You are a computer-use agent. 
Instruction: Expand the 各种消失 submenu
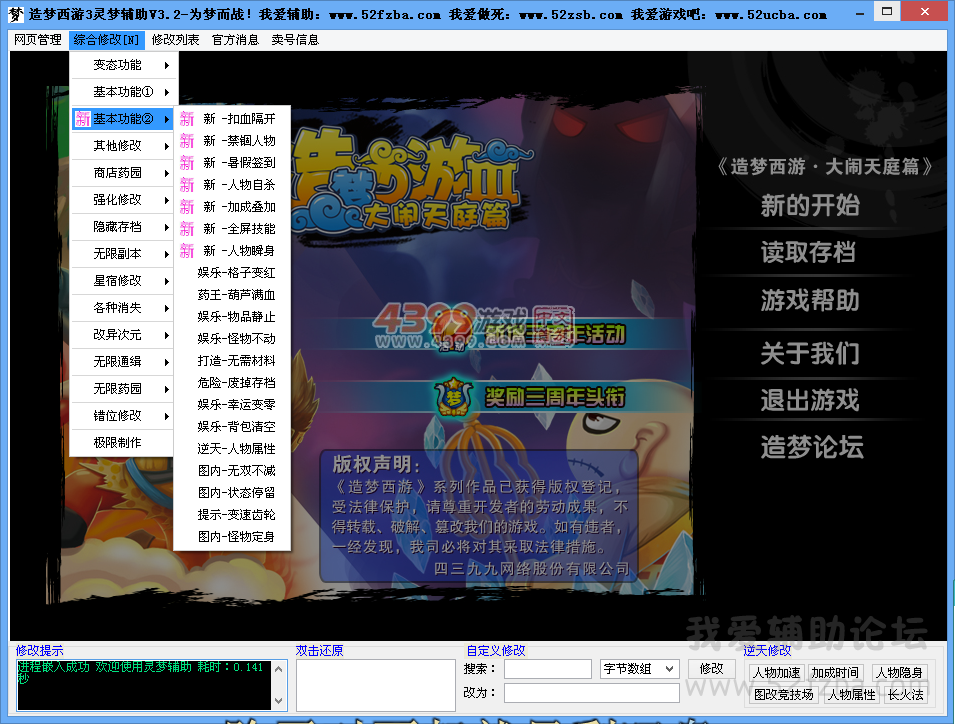tap(124, 308)
